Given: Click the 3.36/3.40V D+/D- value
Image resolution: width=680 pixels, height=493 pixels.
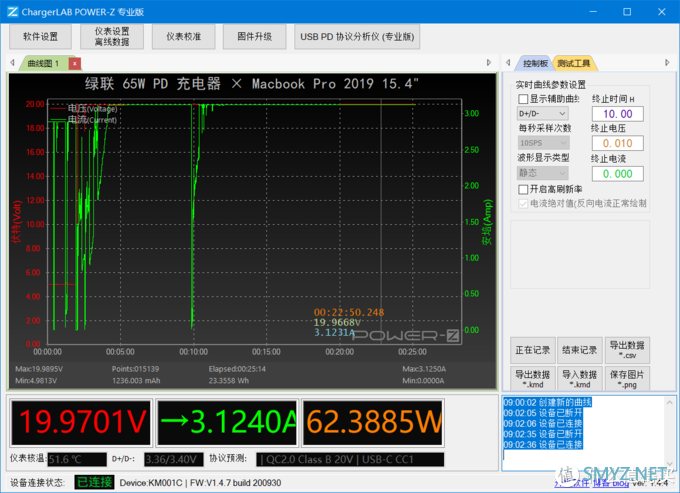Looking at the screenshot, I should [173, 460].
